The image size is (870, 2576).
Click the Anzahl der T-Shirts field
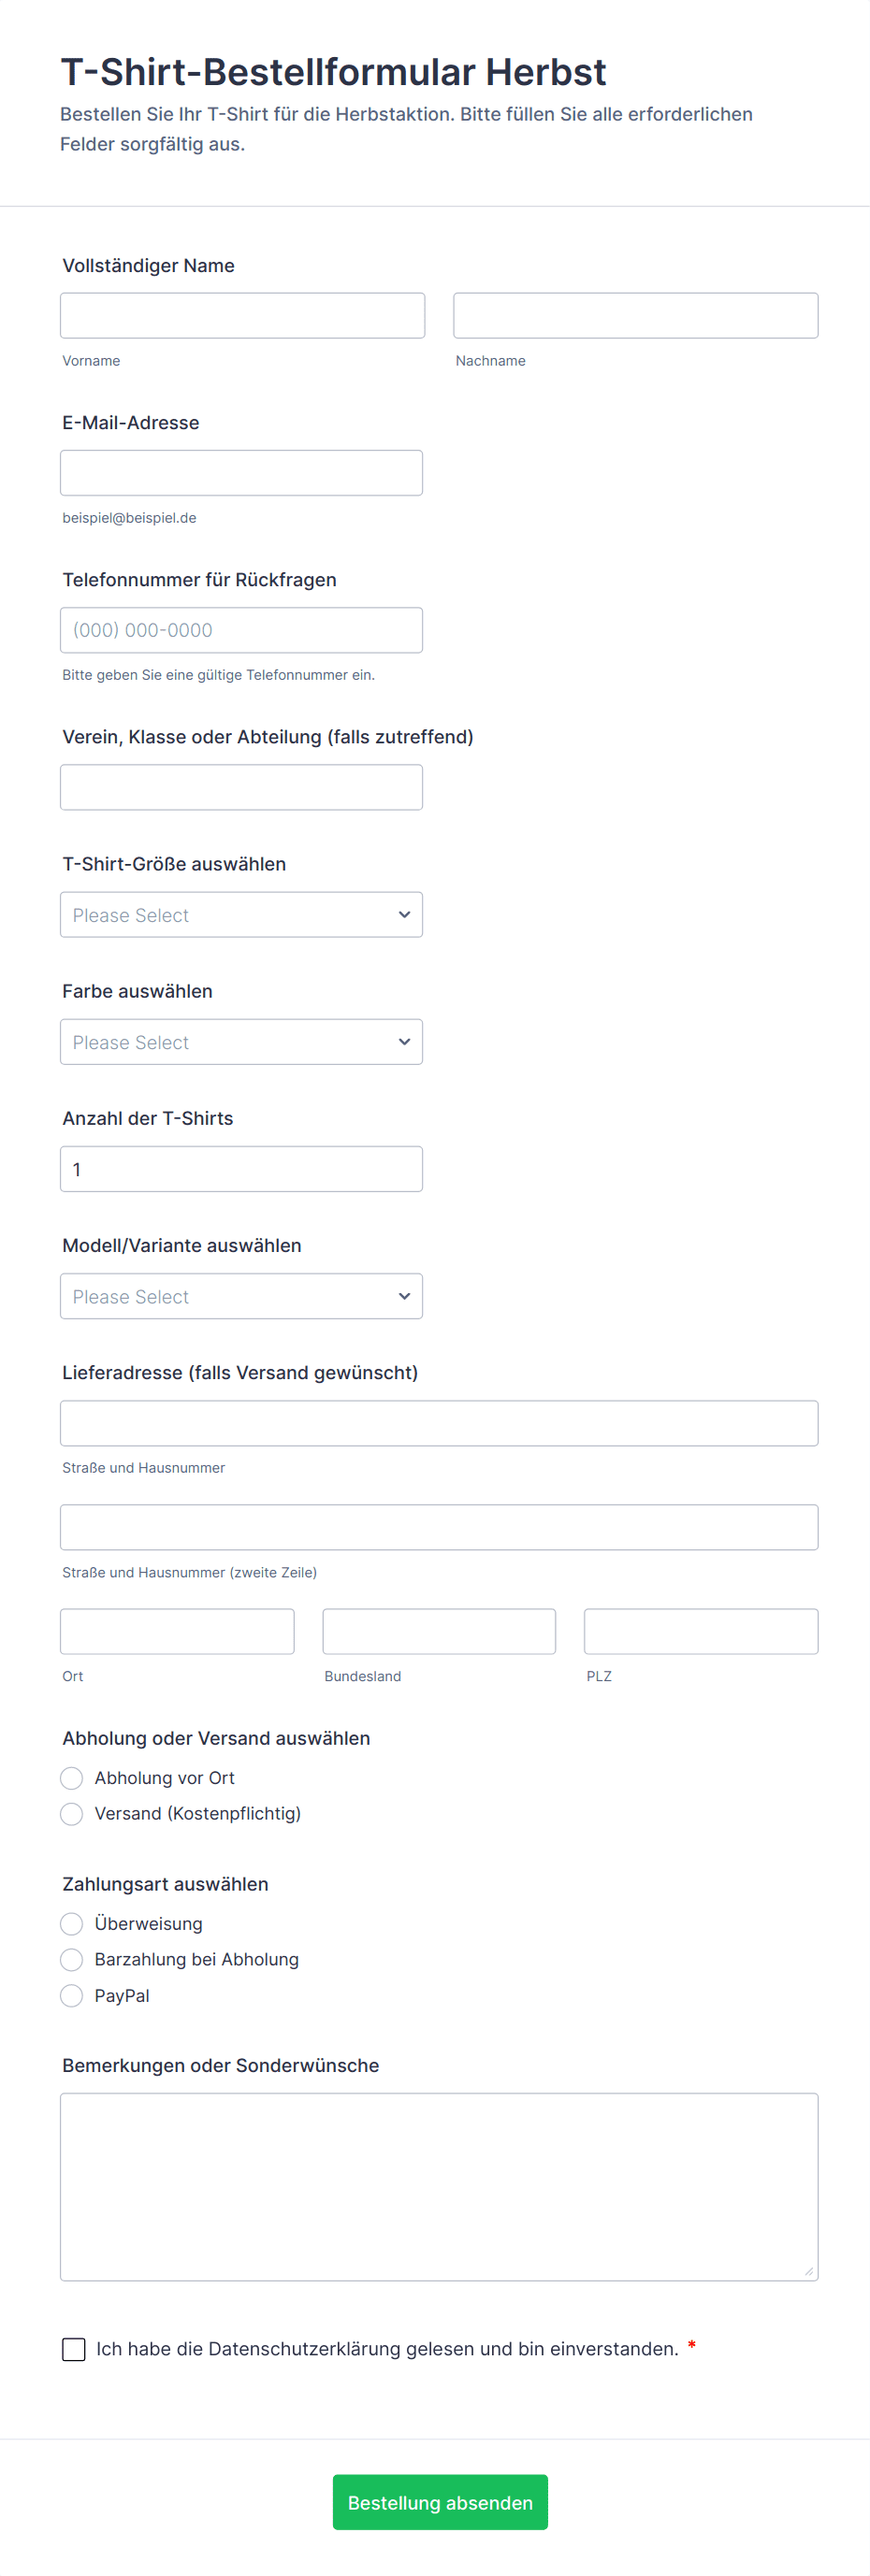[241, 1169]
